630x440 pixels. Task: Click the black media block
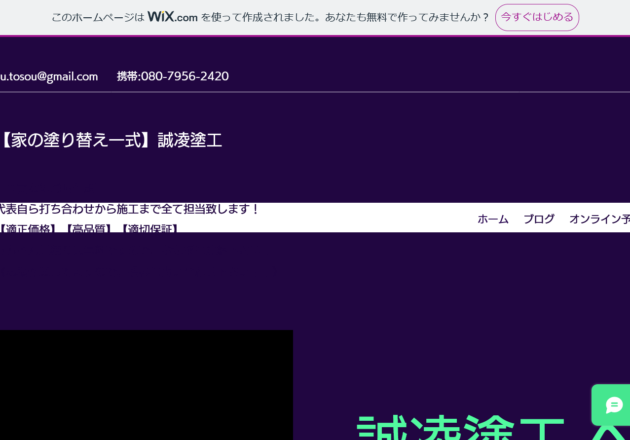(146, 385)
